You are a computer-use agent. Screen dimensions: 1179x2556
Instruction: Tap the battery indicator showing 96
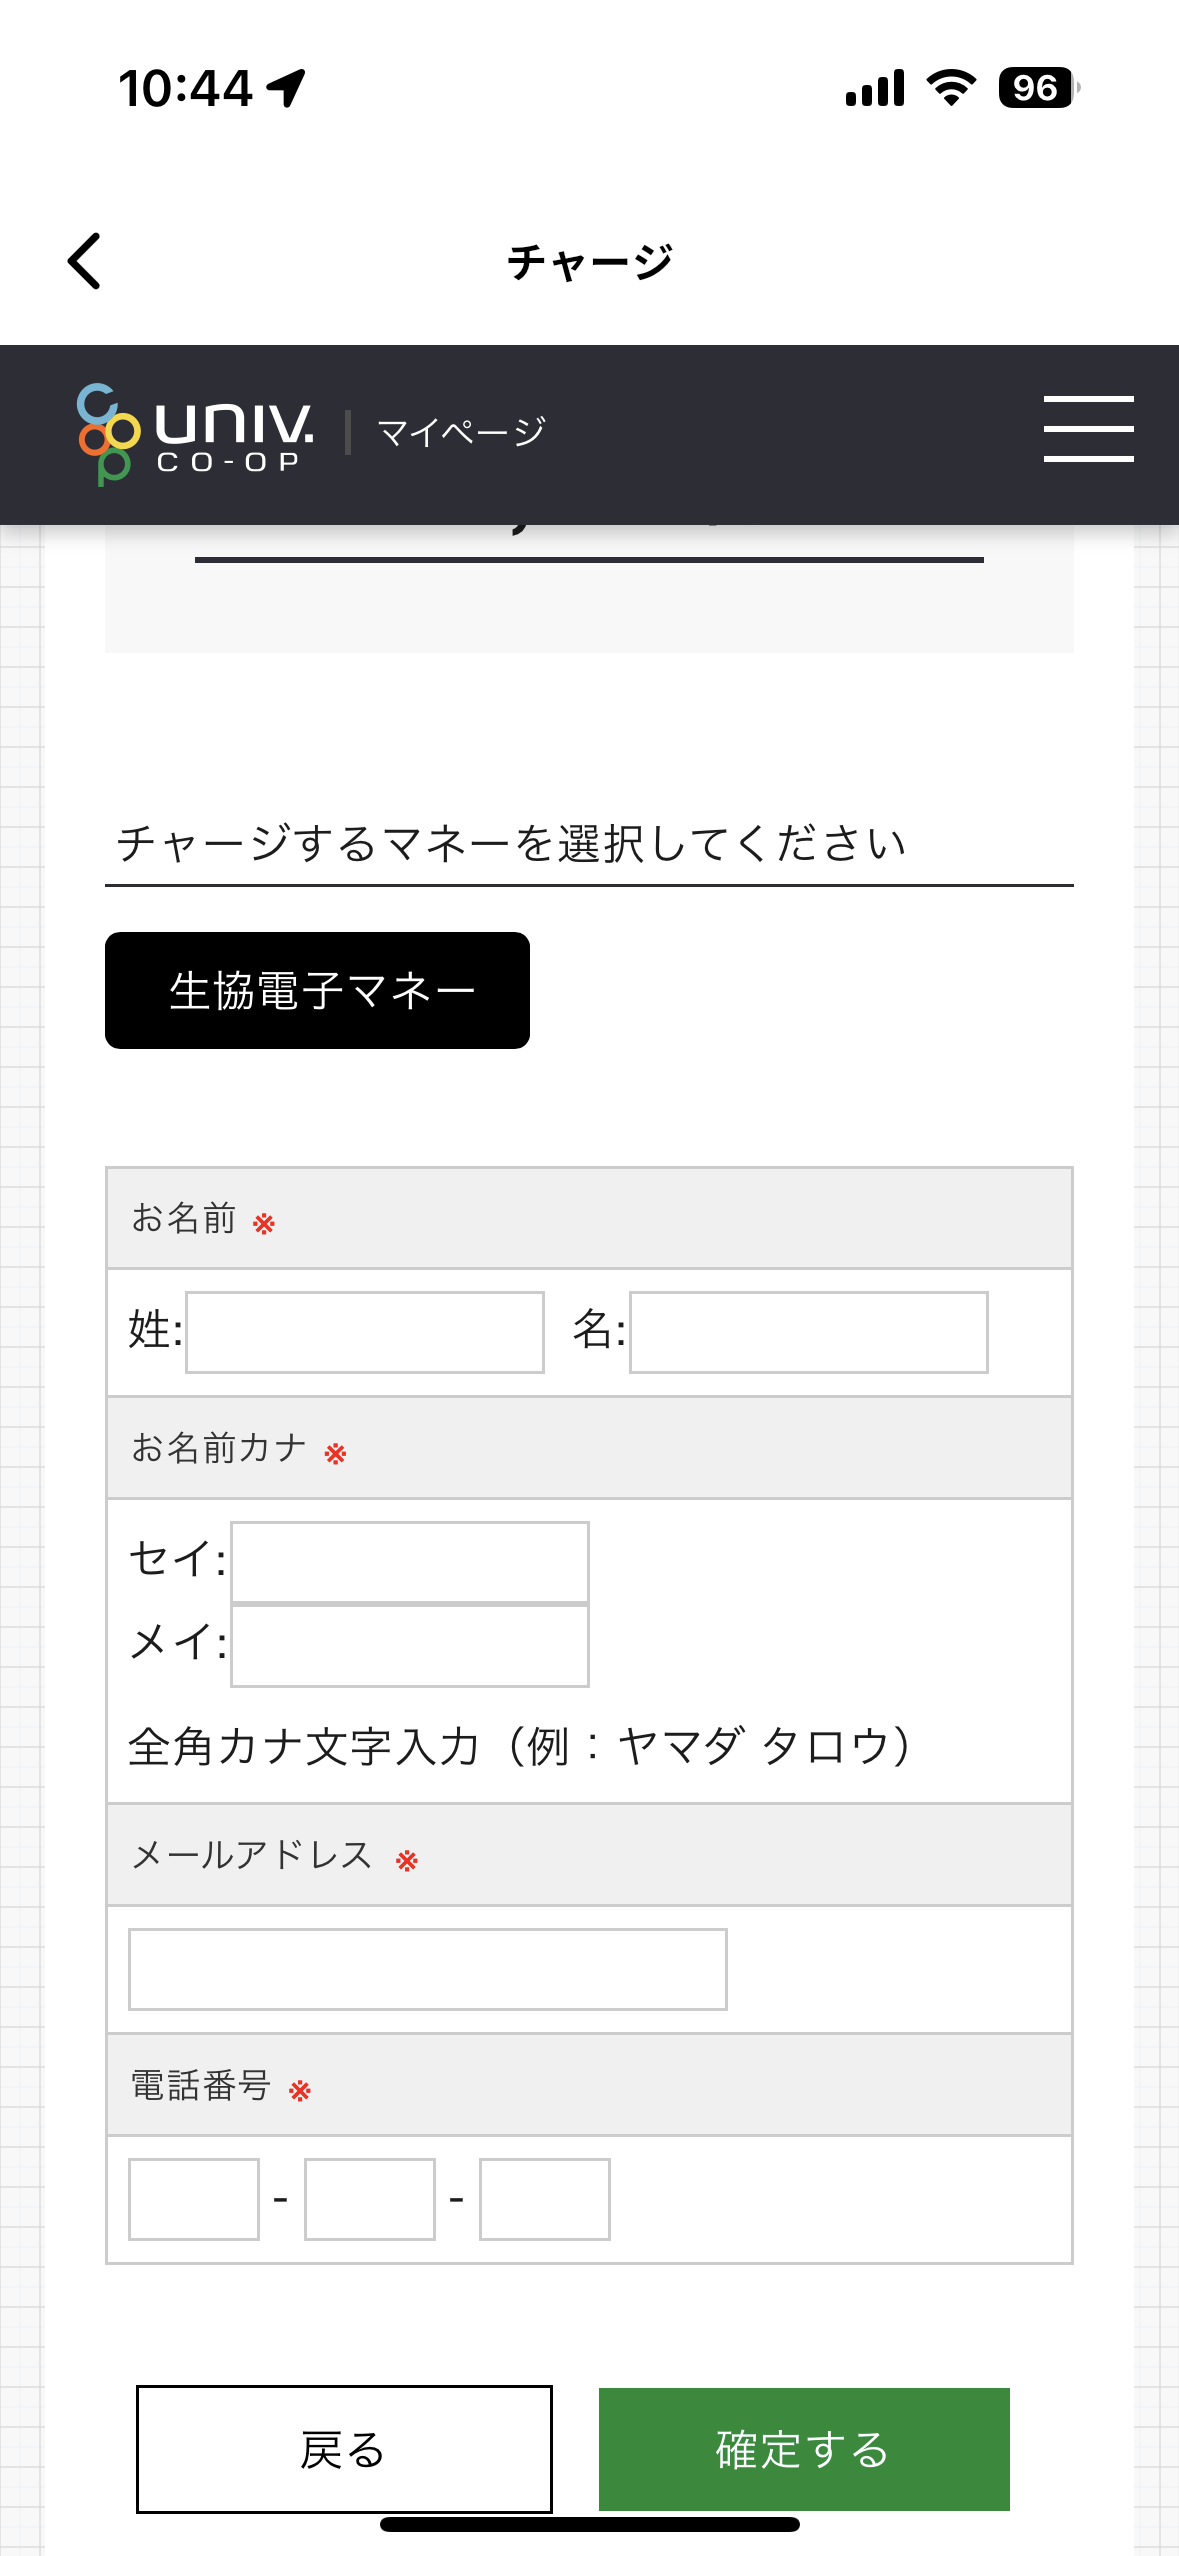pyautogui.click(x=1039, y=88)
